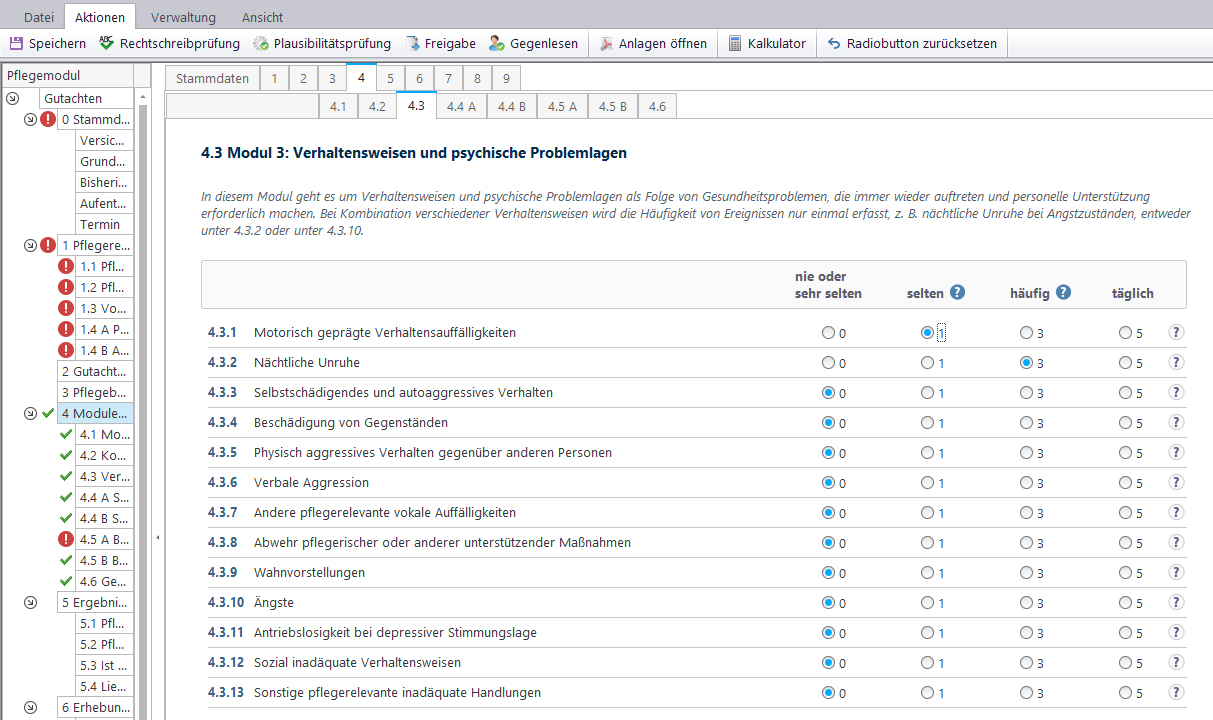Select häufig (3) for Beschädigung von Gegenständen

click(1026, 423)
